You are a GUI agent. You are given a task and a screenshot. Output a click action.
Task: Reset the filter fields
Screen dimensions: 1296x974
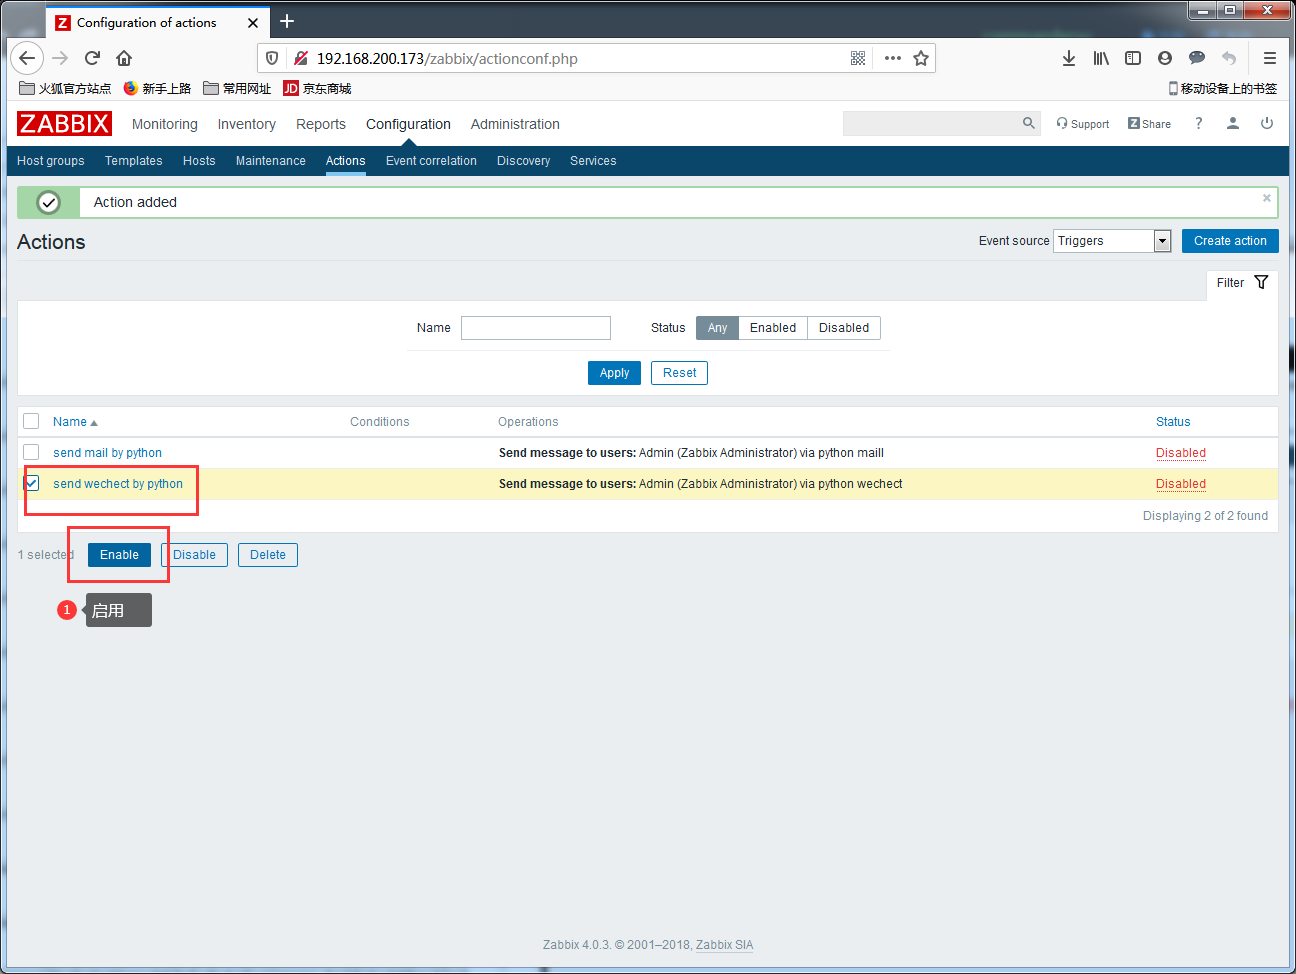(680, 373)
